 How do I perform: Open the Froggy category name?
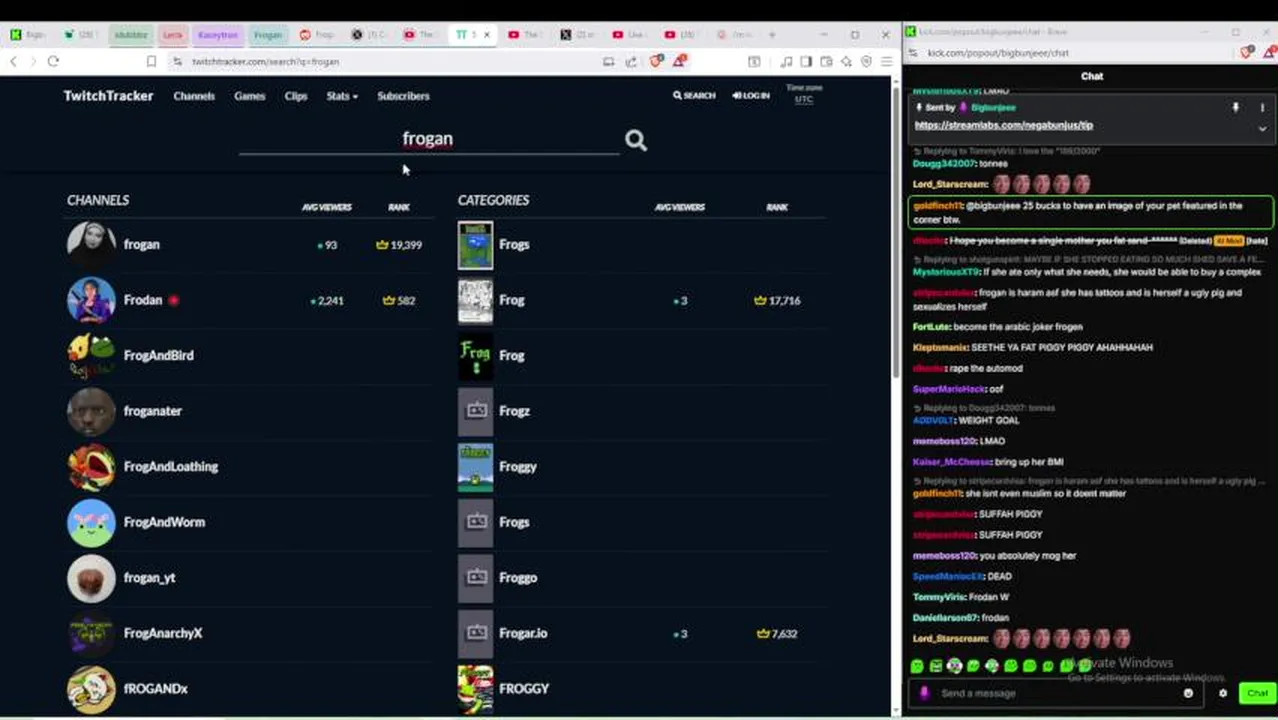[x=518, y=466]
